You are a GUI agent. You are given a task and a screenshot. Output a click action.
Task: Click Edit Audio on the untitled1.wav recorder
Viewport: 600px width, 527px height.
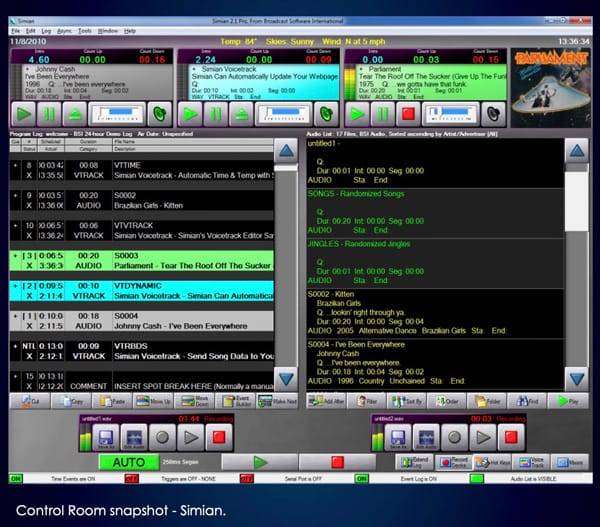134,437
